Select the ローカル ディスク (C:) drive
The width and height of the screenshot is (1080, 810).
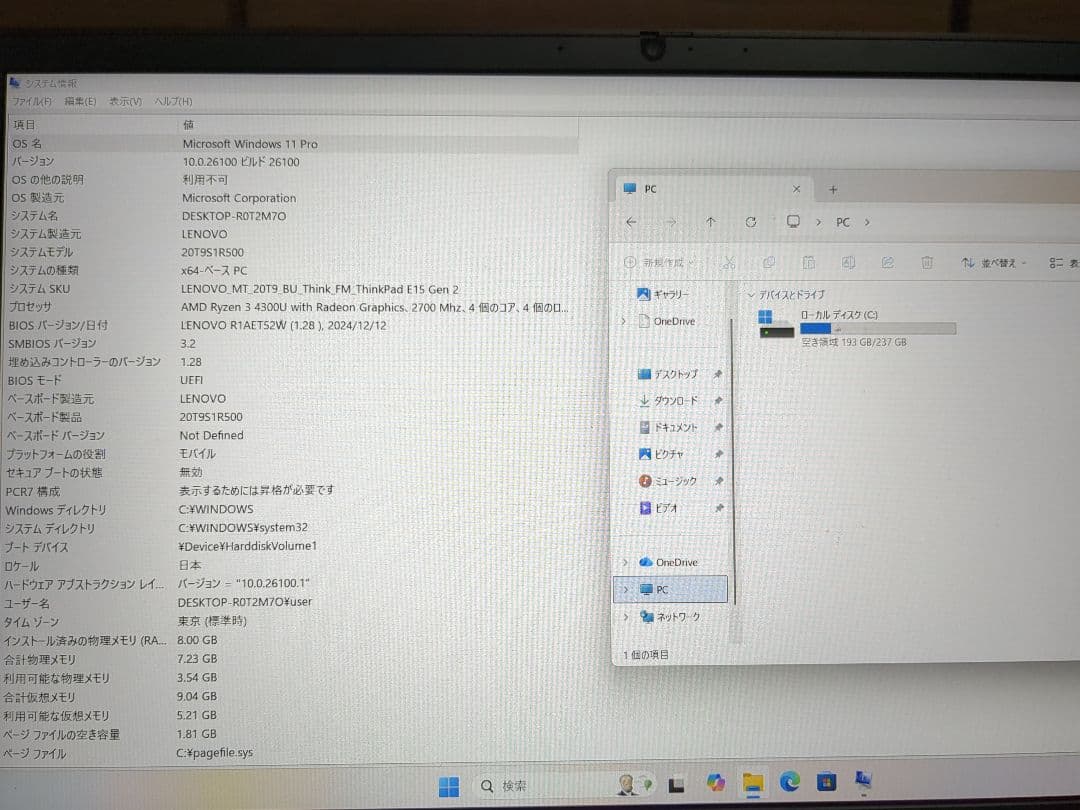[838, 315]
